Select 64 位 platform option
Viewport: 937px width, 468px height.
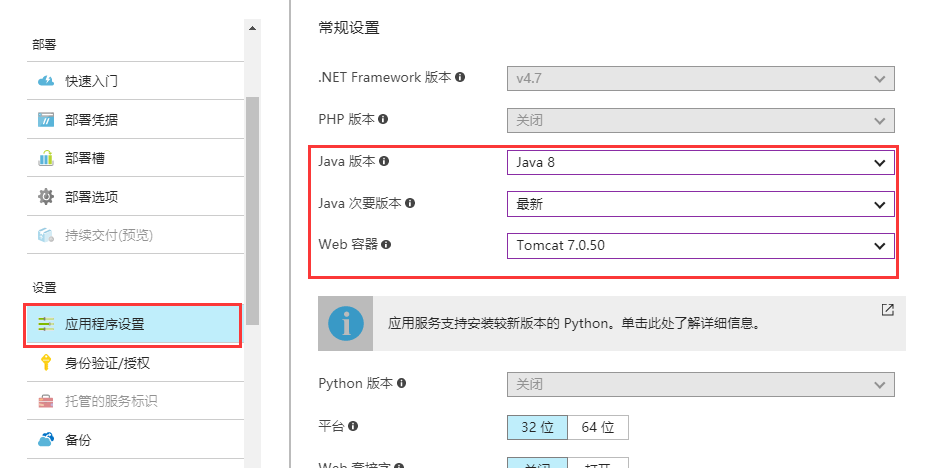pyautogui.click(x=598, y=427)
